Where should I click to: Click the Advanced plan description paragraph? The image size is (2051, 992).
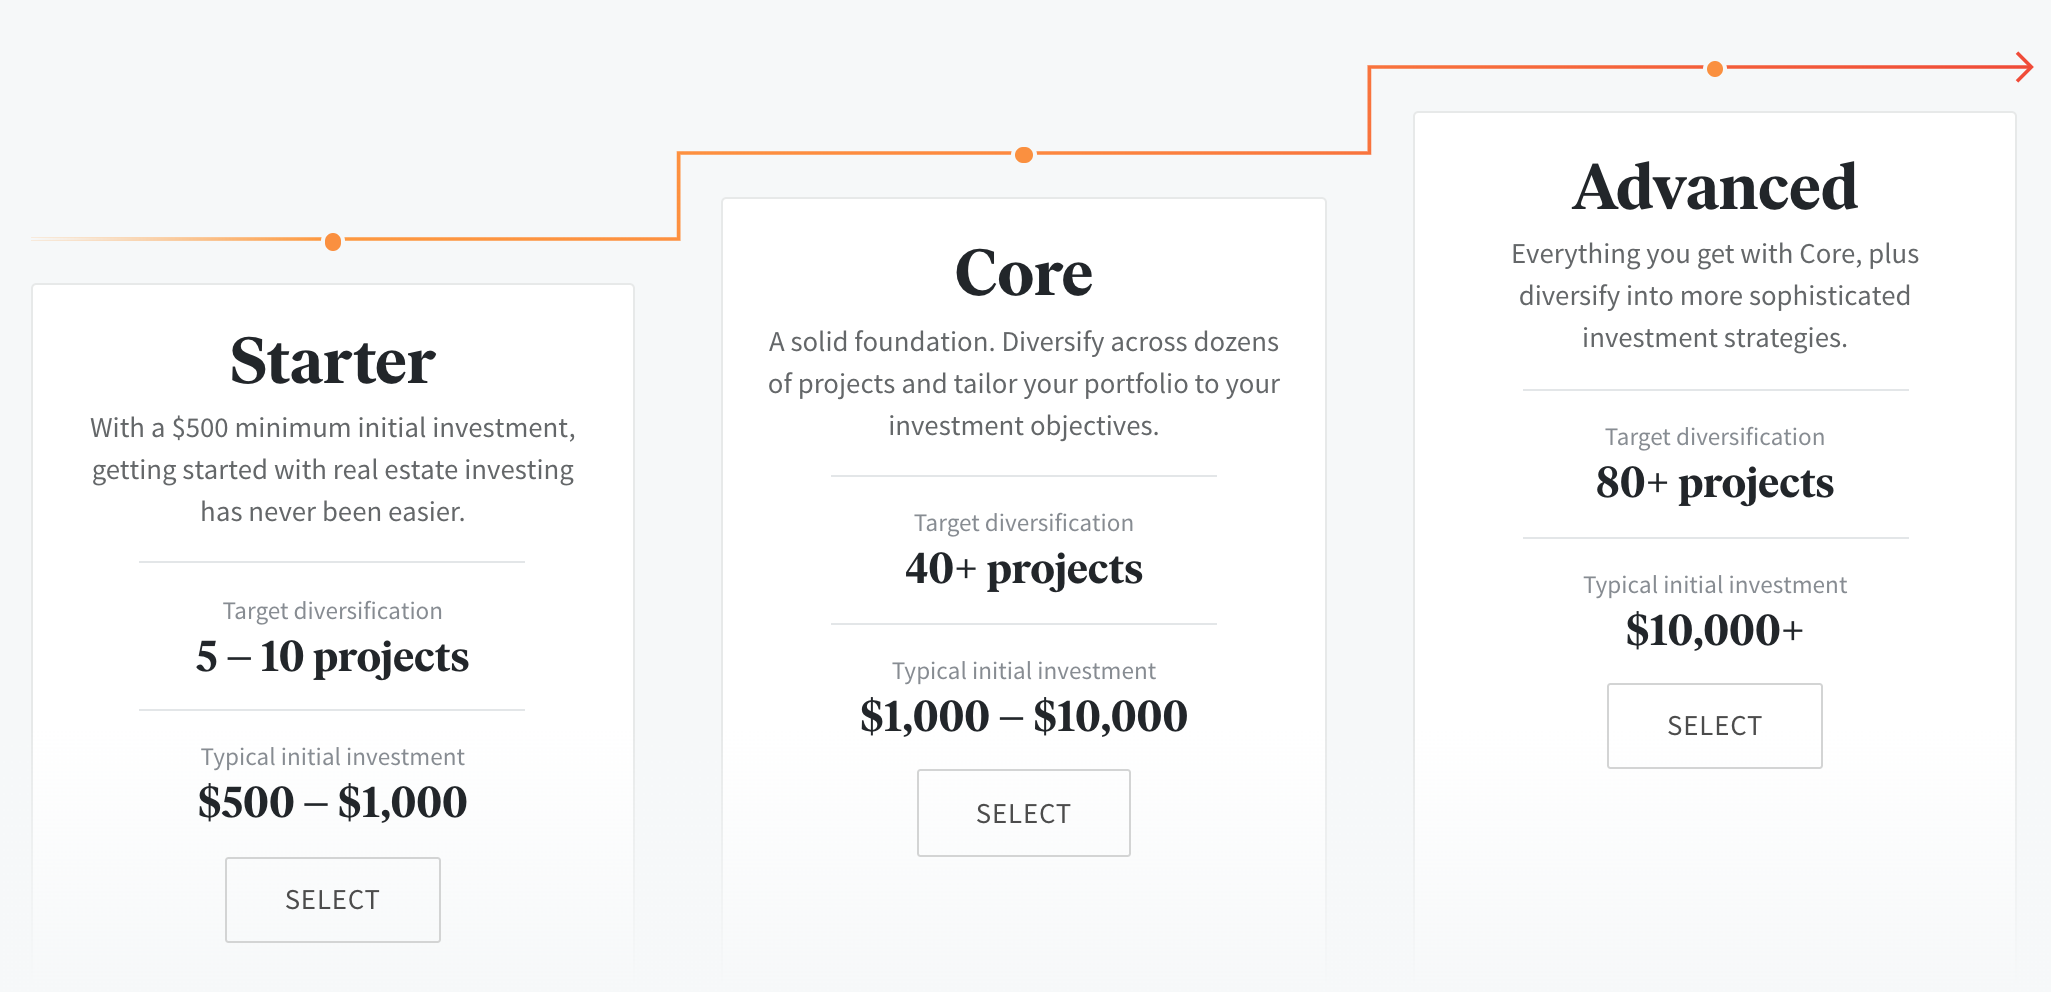(x=1715, y=296)
